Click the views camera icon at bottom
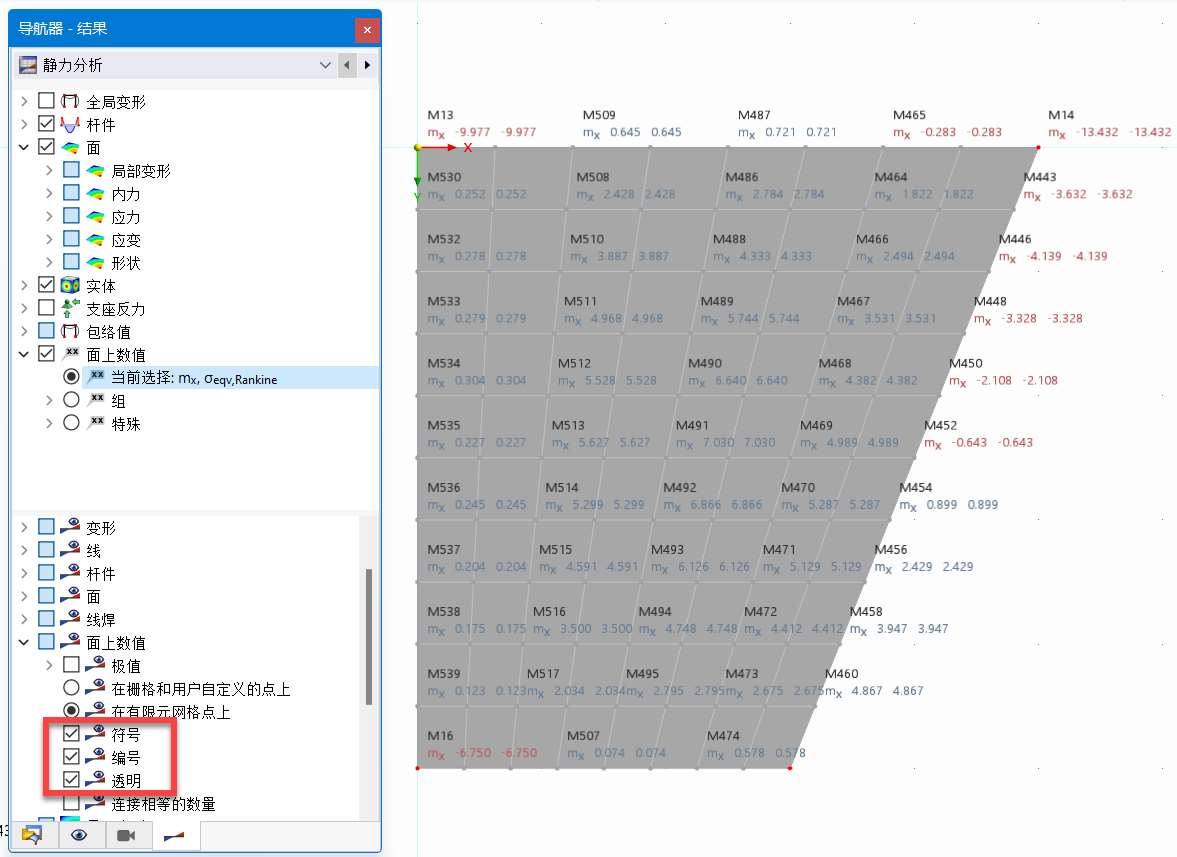The width and height of the screenshot is (1177, 857). [x=128, y=835]
